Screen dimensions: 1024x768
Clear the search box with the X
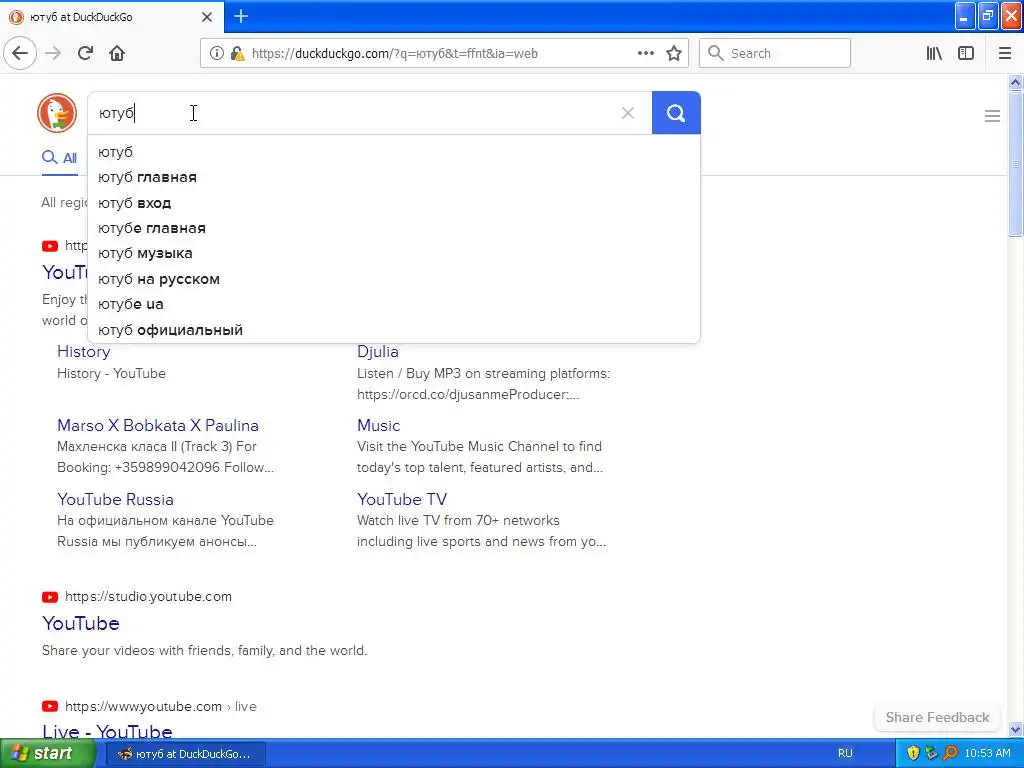tap(628, 113)
